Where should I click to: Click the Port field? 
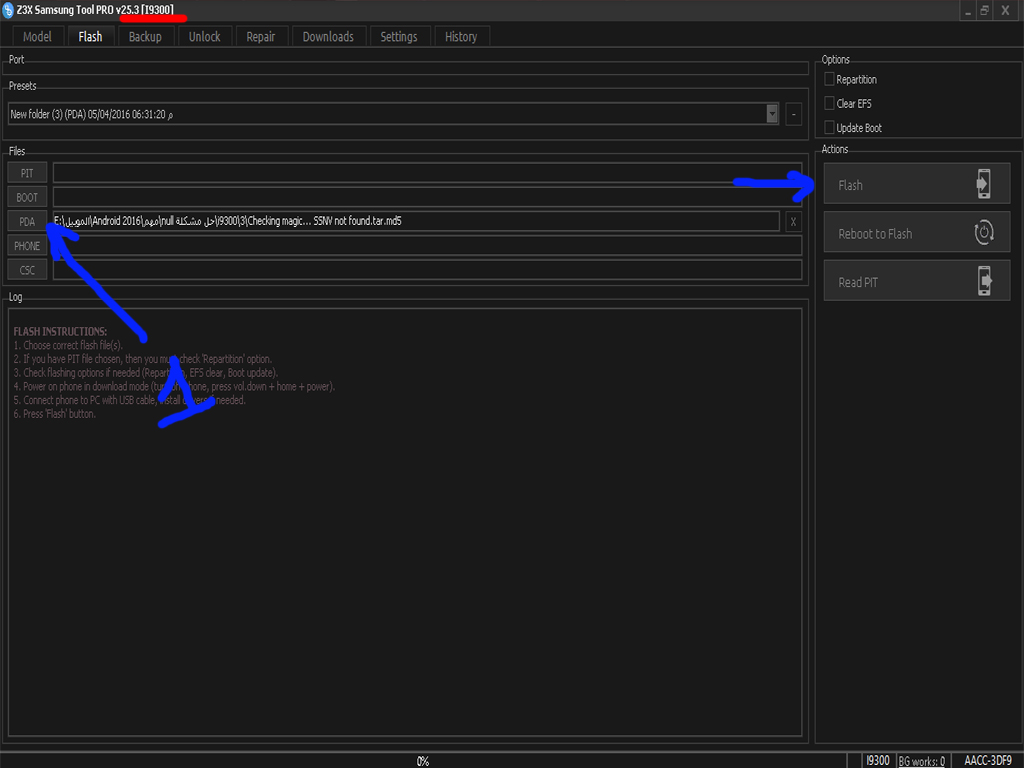pos(406,68)
